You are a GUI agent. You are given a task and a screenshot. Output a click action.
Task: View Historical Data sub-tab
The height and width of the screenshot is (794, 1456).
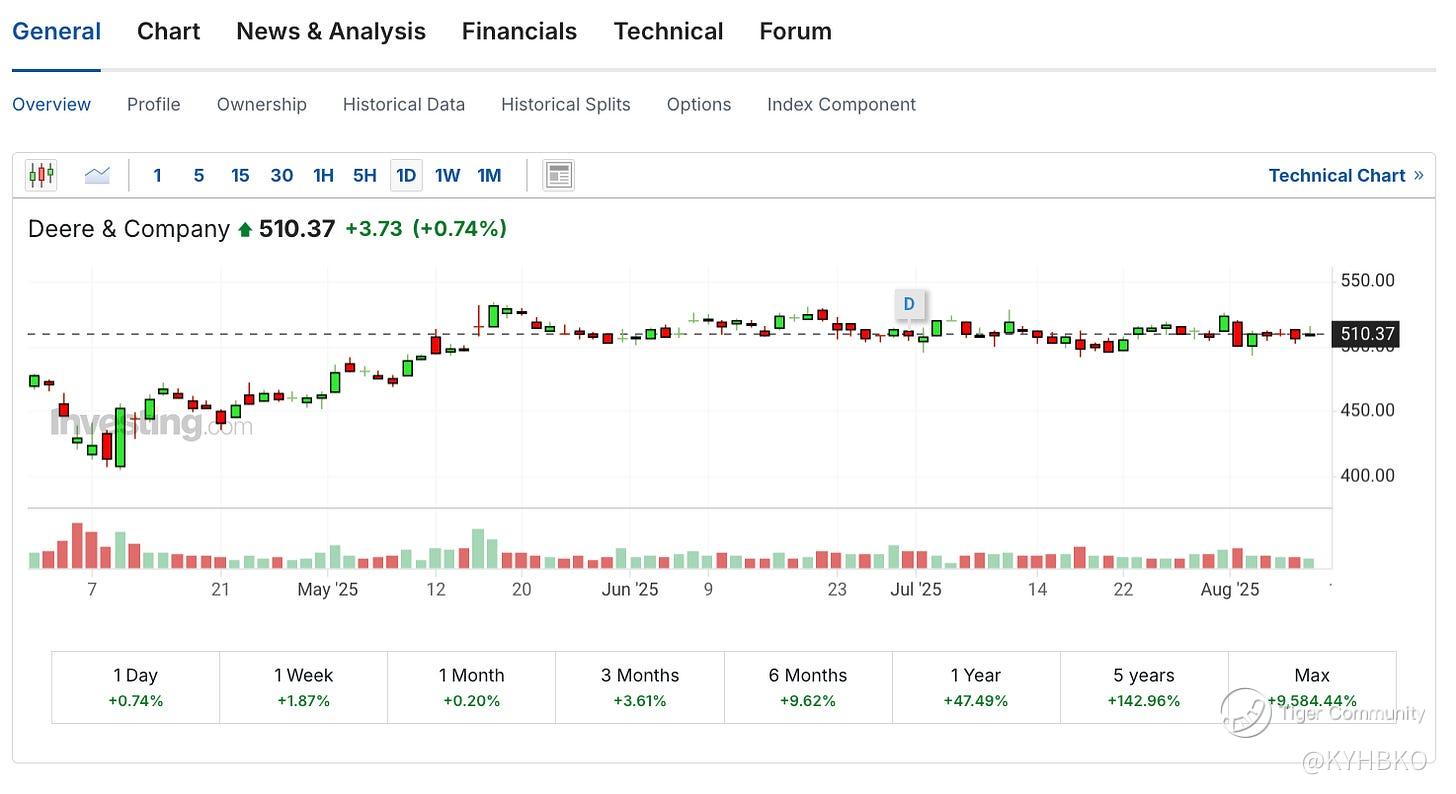pyautogui.click(x=404, y=104)
